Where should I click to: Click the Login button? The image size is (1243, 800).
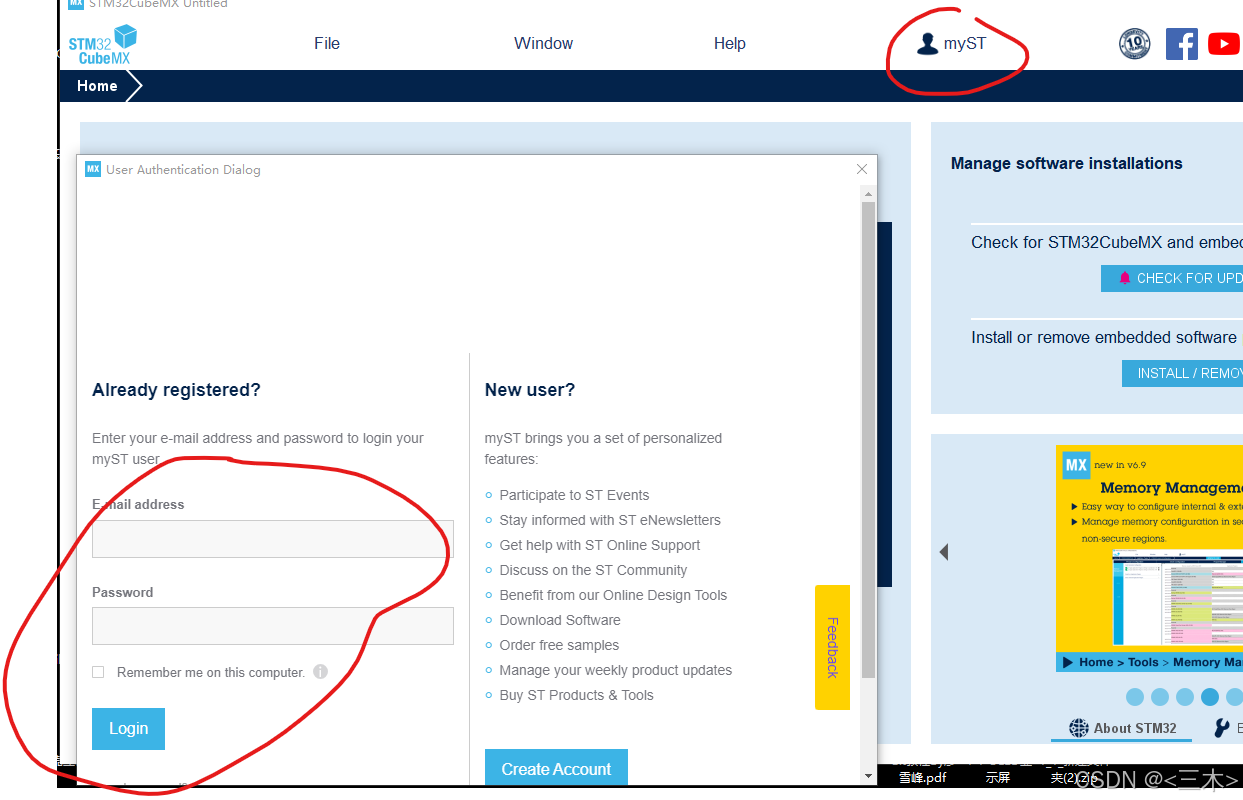[x=128, y=729]
